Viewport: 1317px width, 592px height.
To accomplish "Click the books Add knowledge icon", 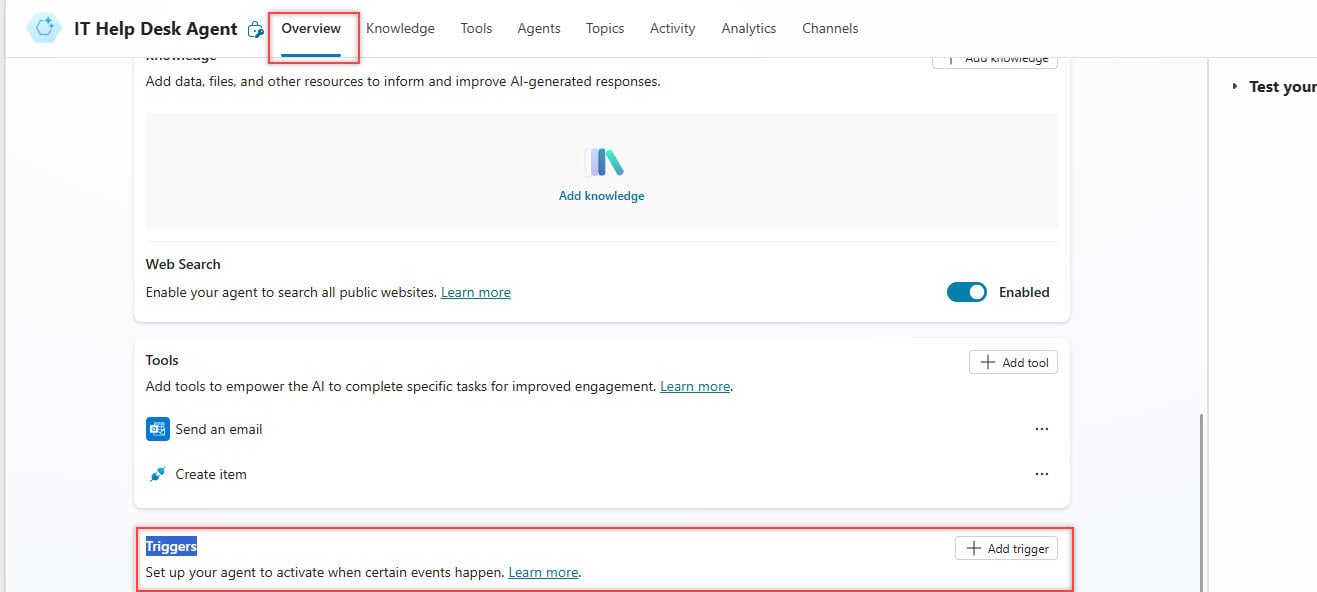I will [602, 162].
